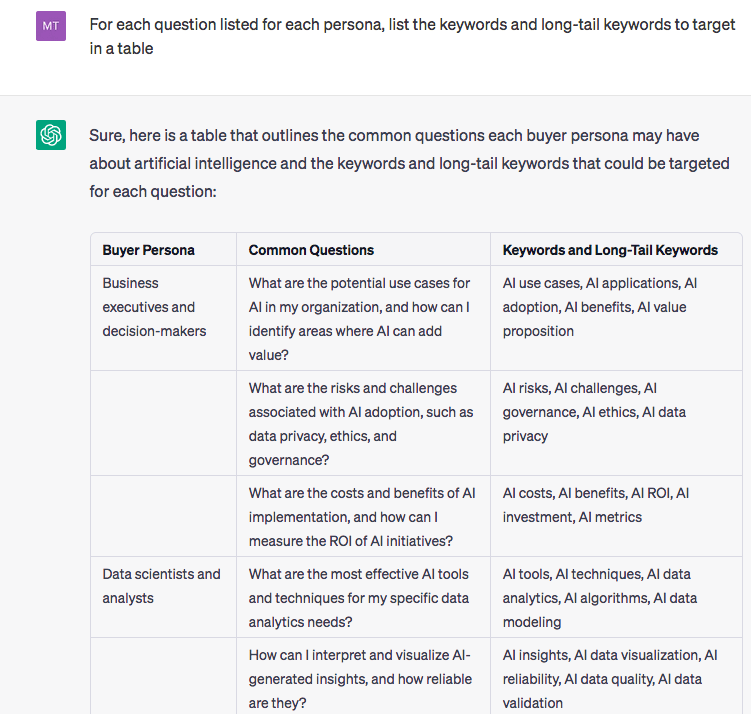Viewport: 751px width, 714px height.
Task: Click the purple MT user avatar
Action: pos(51,26)
